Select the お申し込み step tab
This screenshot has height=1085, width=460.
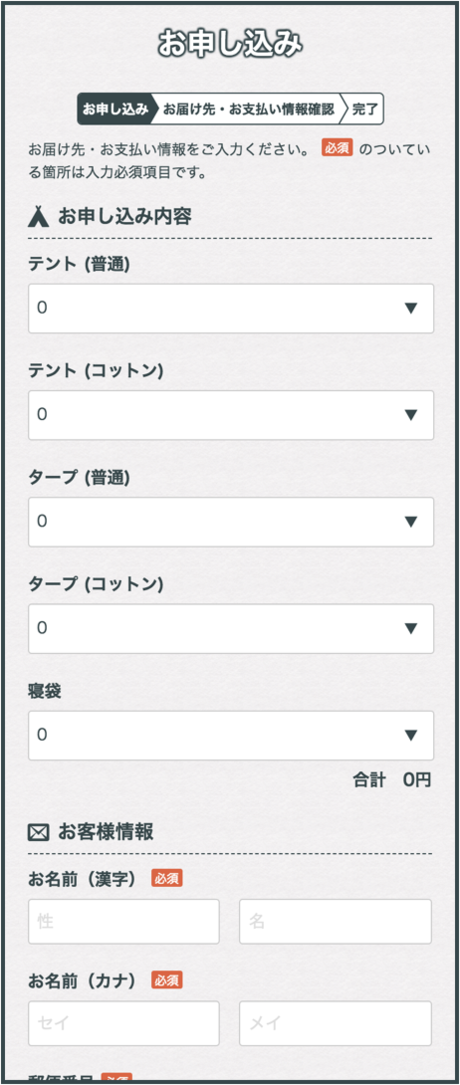coord(116,109)
